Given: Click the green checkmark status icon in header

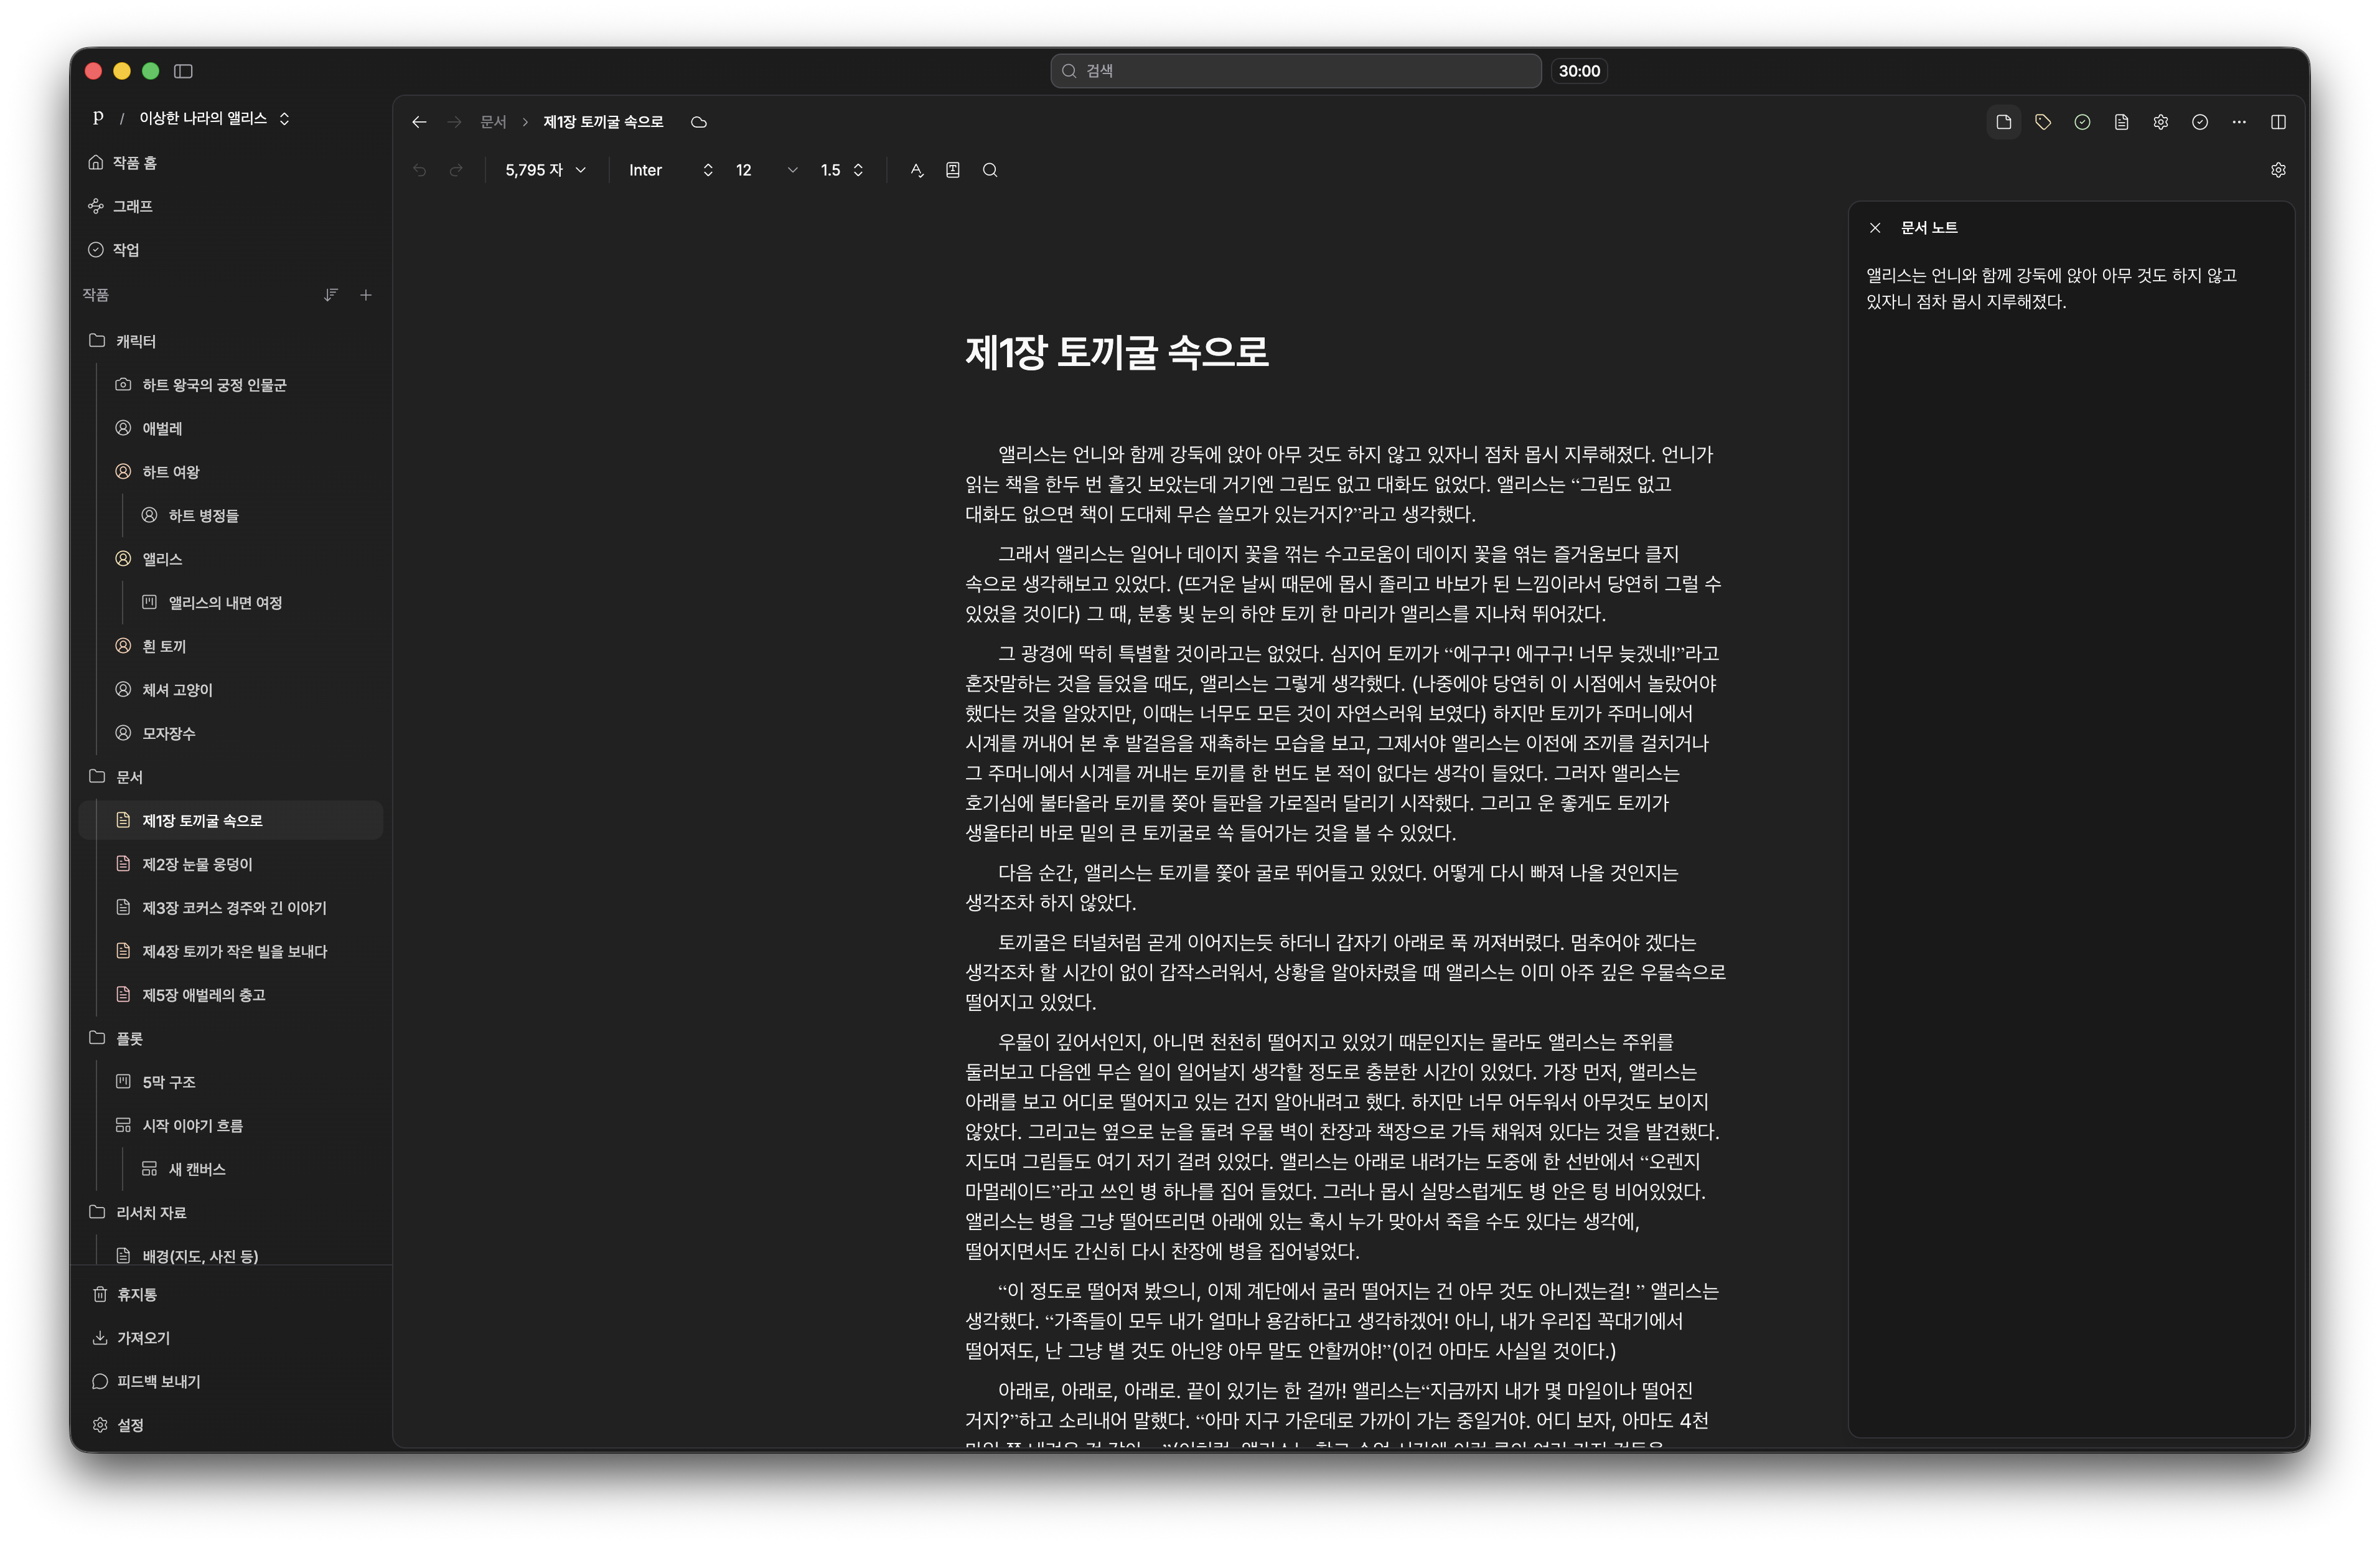Looking at the screenshot, I should pyautogui.click(x=2082, y=121).
